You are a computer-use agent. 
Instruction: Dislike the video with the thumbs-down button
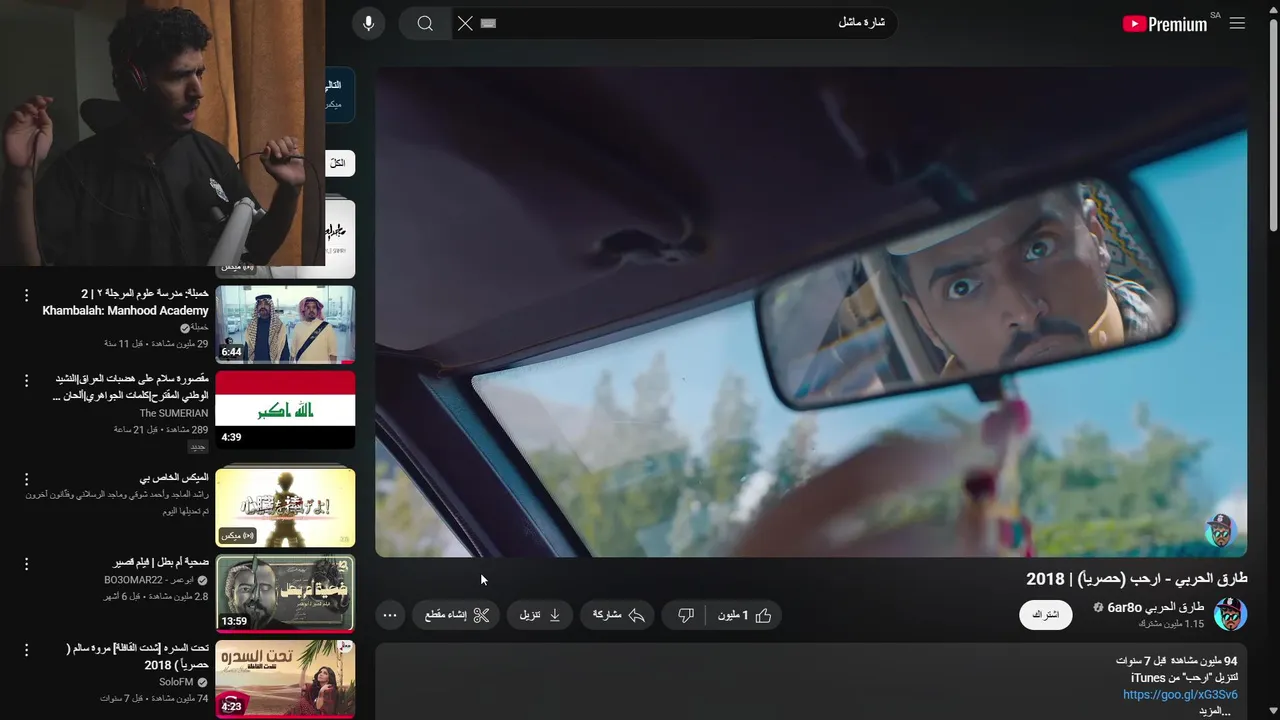tap(686, 615)
